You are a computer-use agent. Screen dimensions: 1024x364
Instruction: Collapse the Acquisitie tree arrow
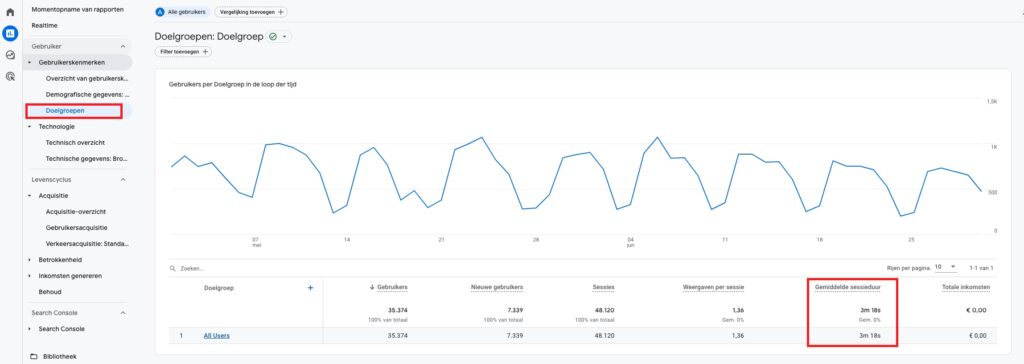coord(29,195)
